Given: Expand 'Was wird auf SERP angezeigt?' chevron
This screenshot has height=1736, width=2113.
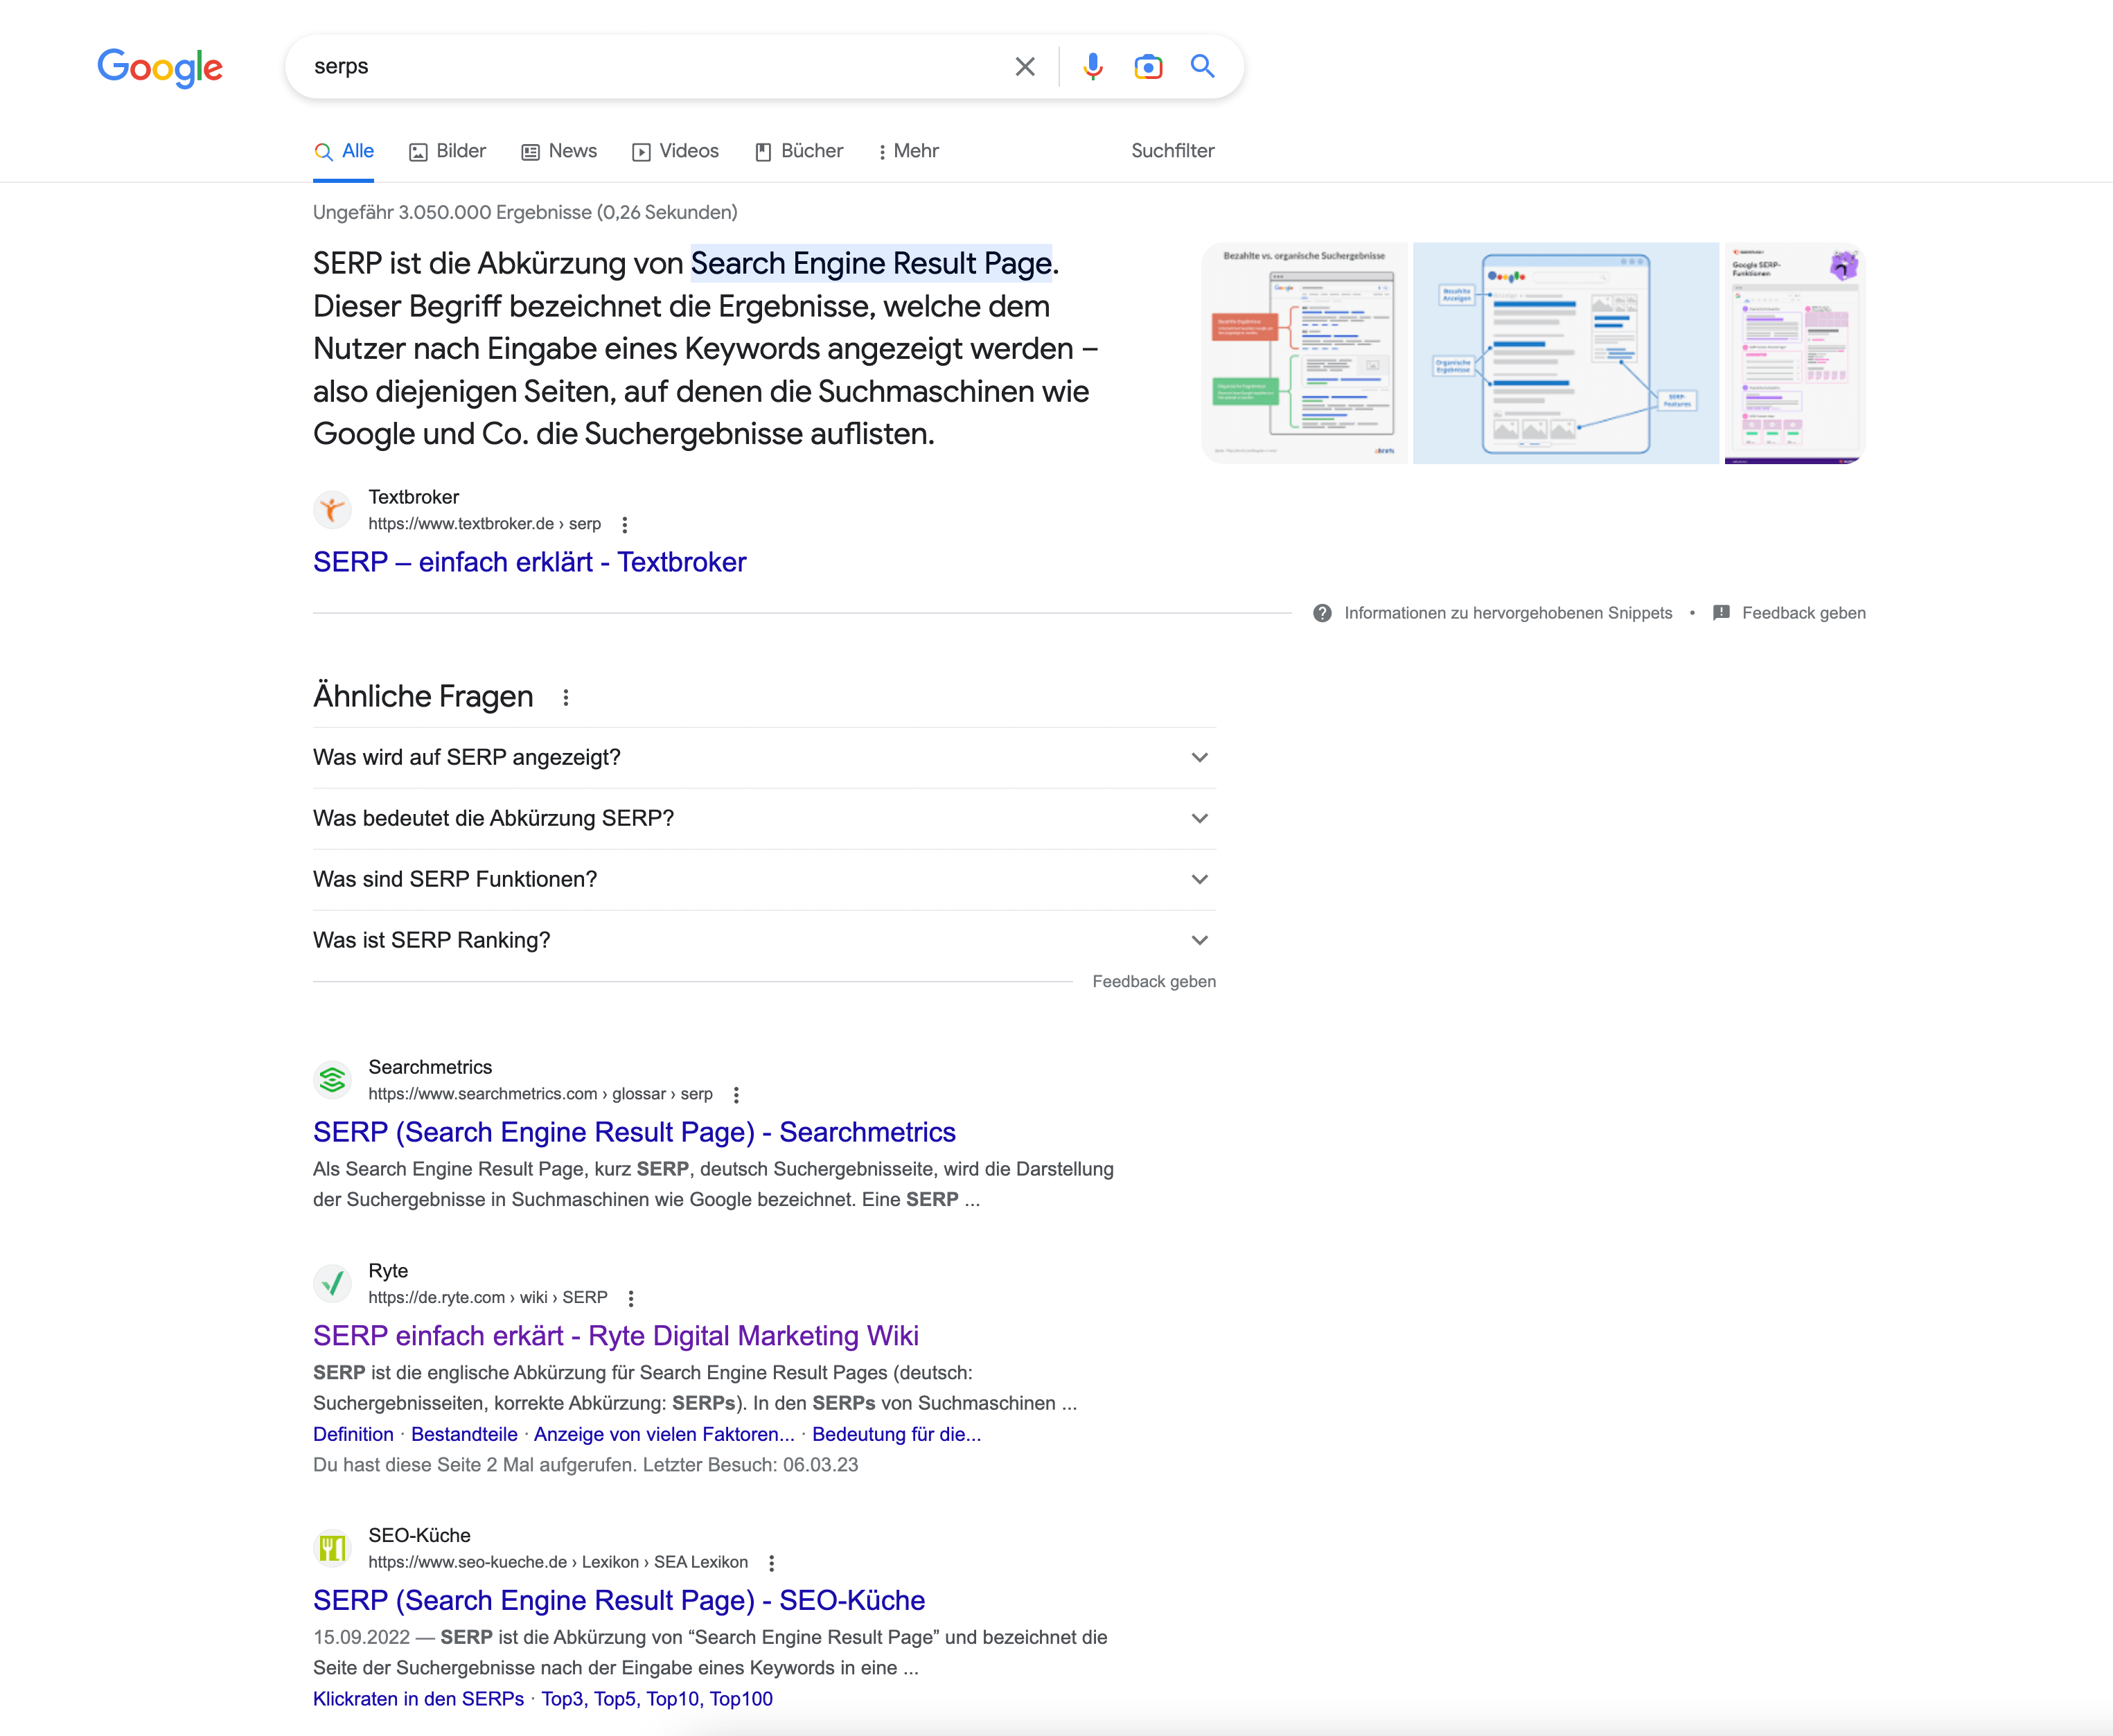Looking at the screenshot, I should [x=1200, y=758].
